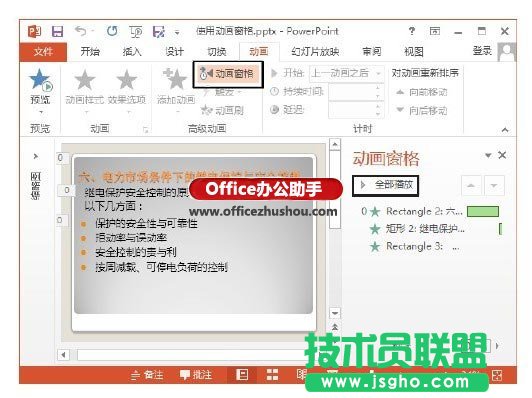The height and width of the screenshot is (398, 532).
Task: Open the 动画样式 gallery
Action: 85,87
